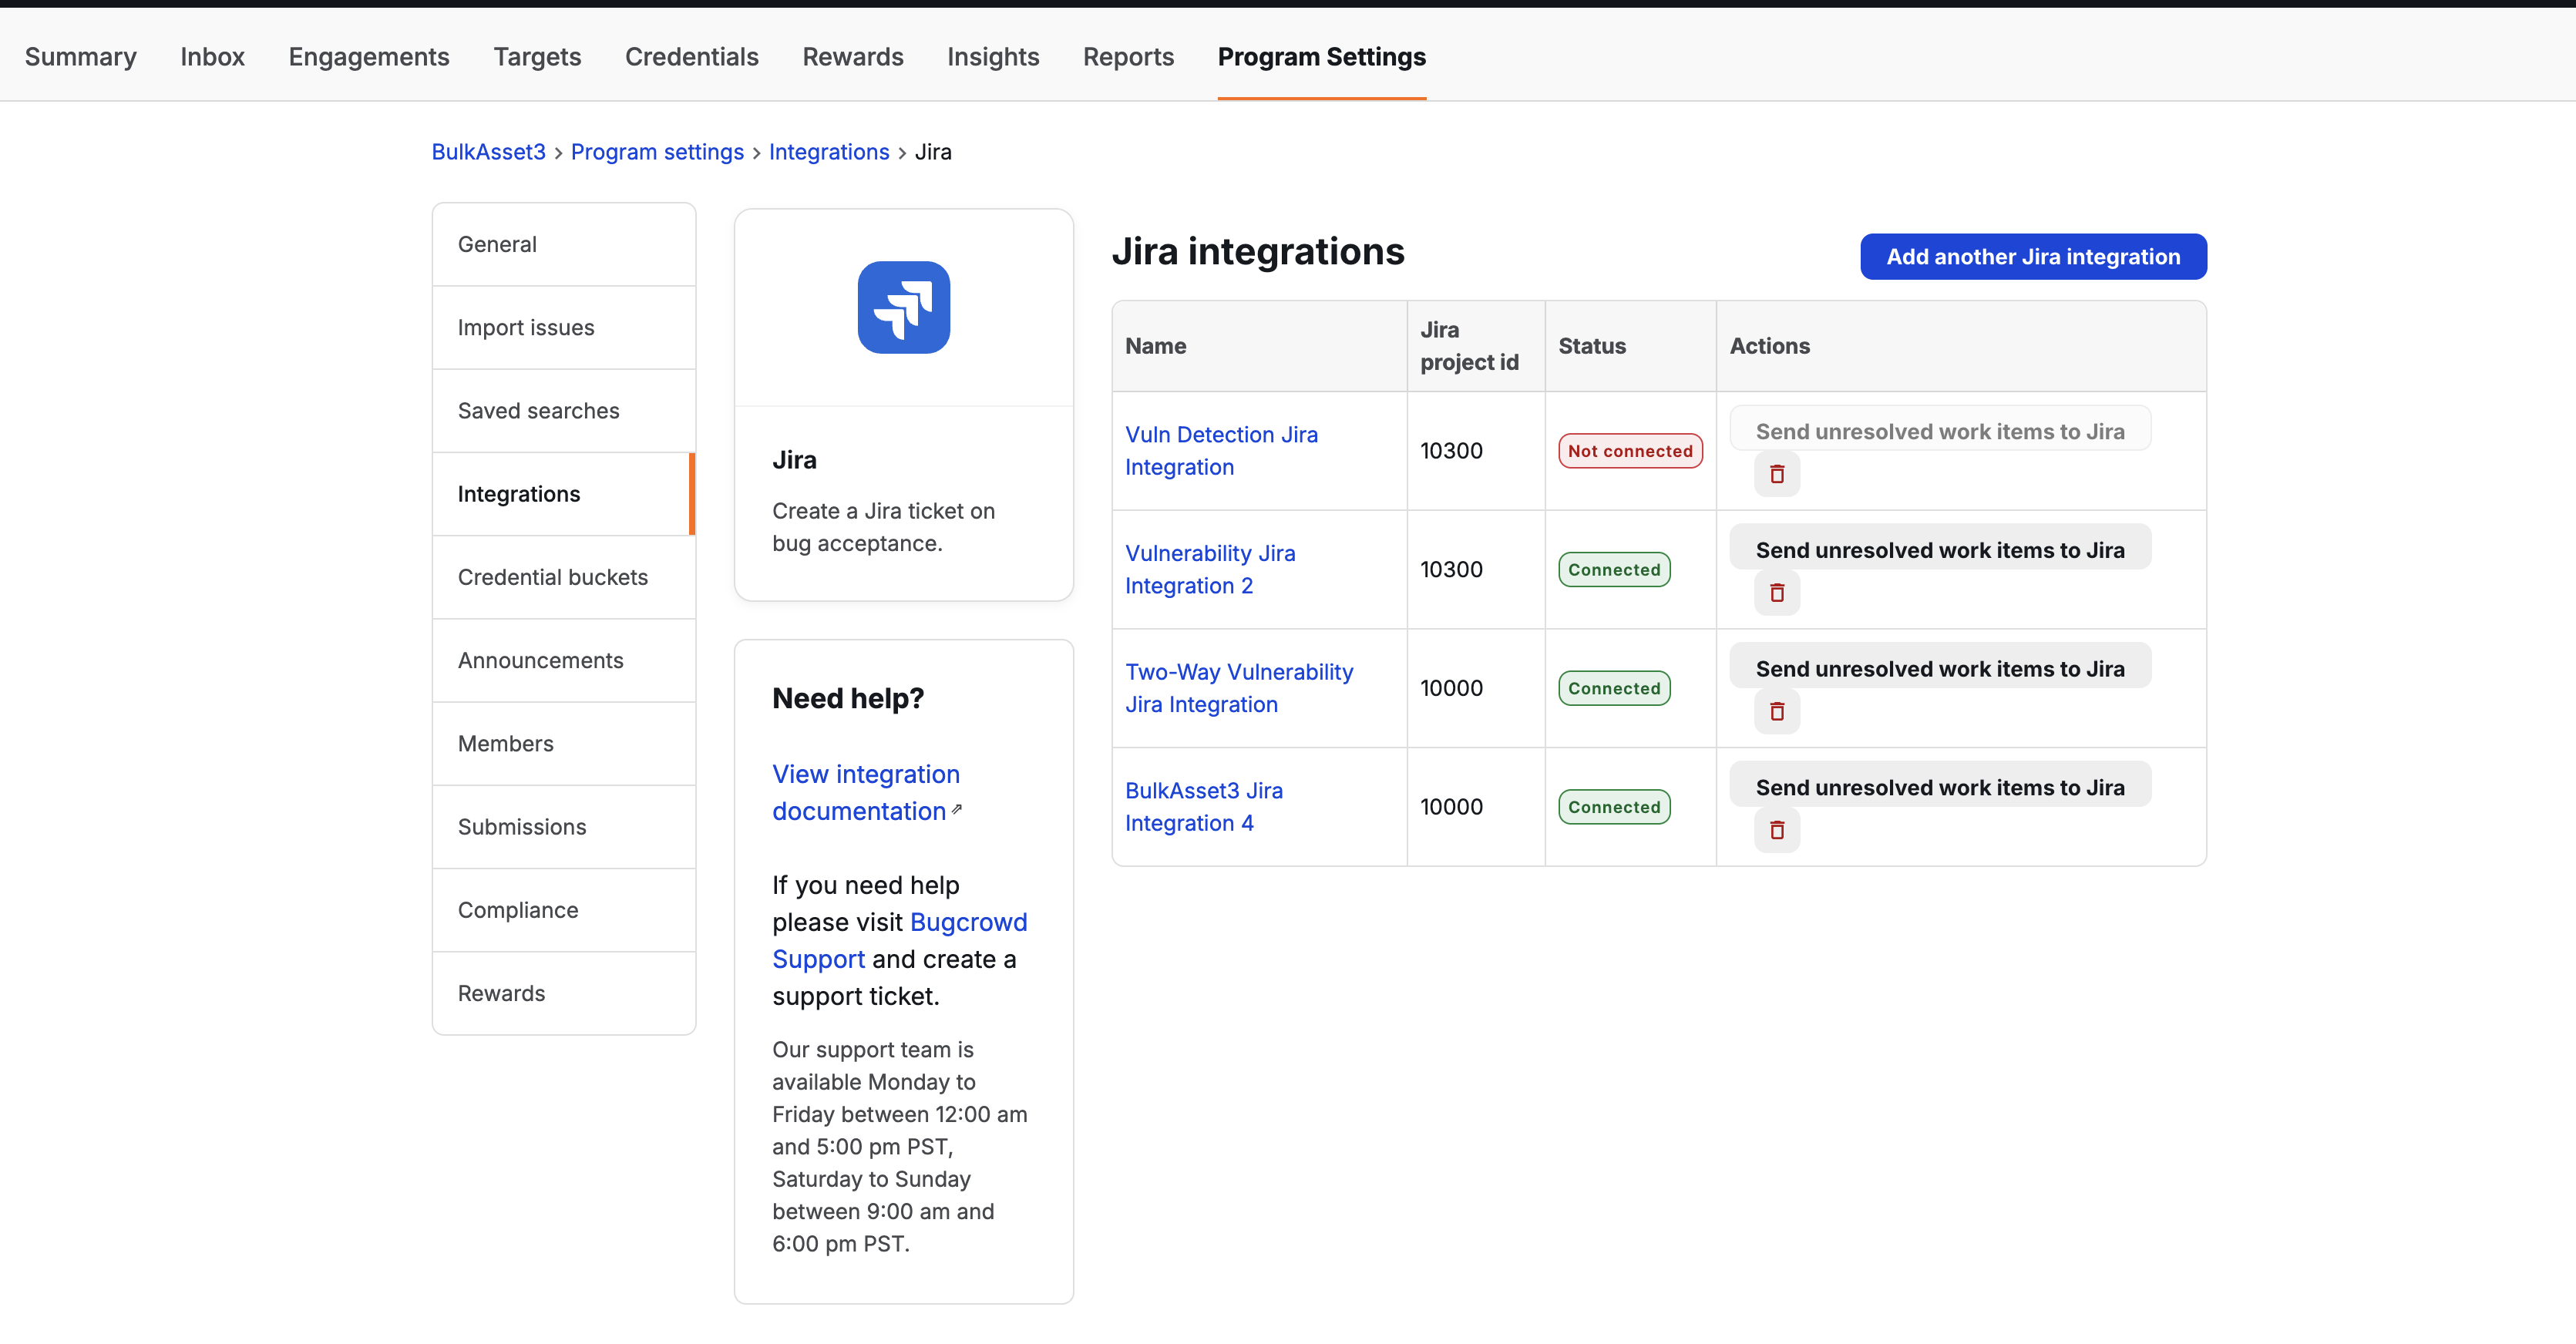Open Rewards in the settings sidebar
This screenshot has height=1344, width=2576.
(x=564, y=993)
